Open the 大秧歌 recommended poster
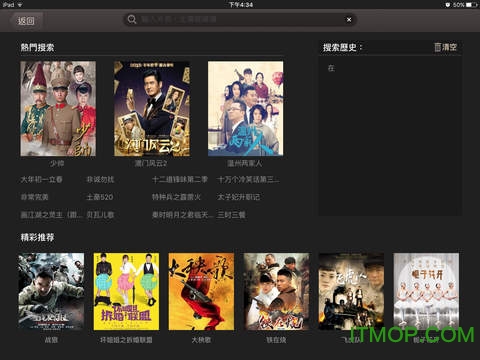The image size is (480, 360). tap(201, 292)
